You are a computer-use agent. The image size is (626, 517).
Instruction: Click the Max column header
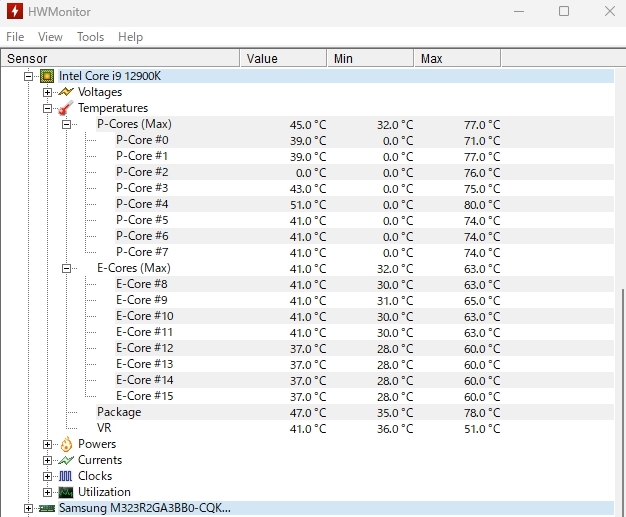coord(457,58)
